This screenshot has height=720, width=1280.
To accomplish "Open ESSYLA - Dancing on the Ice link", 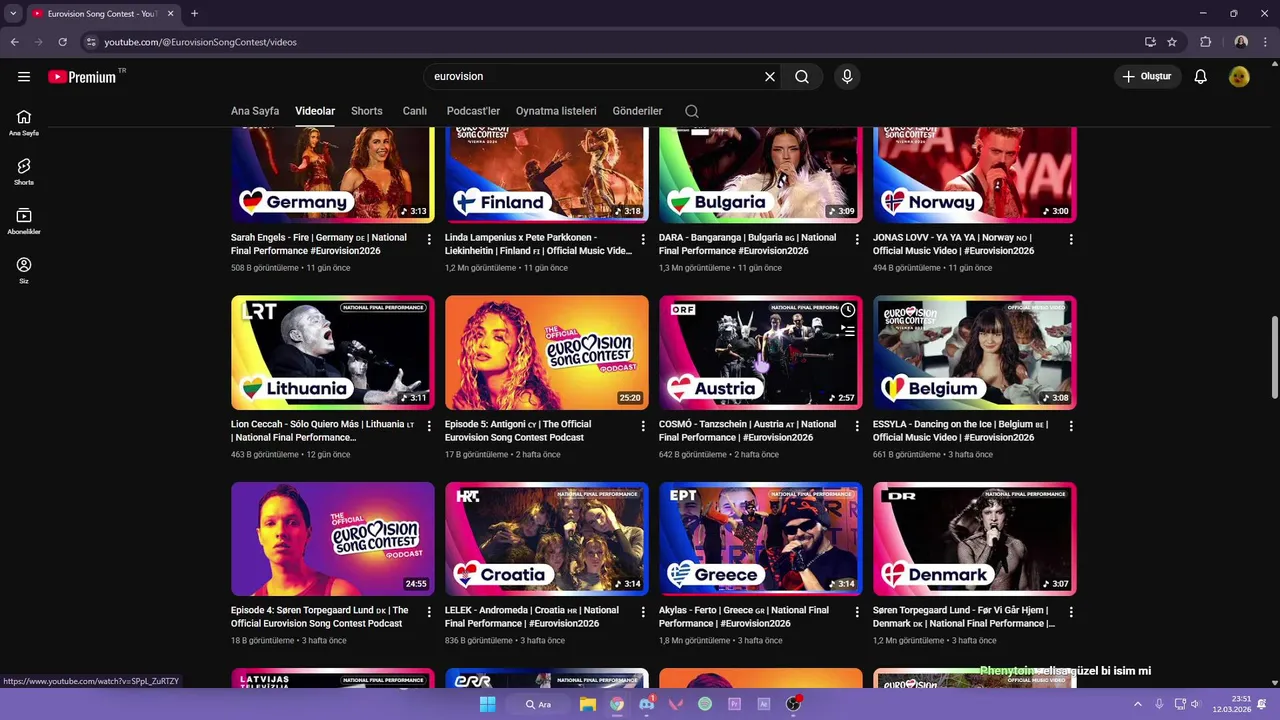I will click(x=961, y=431).
